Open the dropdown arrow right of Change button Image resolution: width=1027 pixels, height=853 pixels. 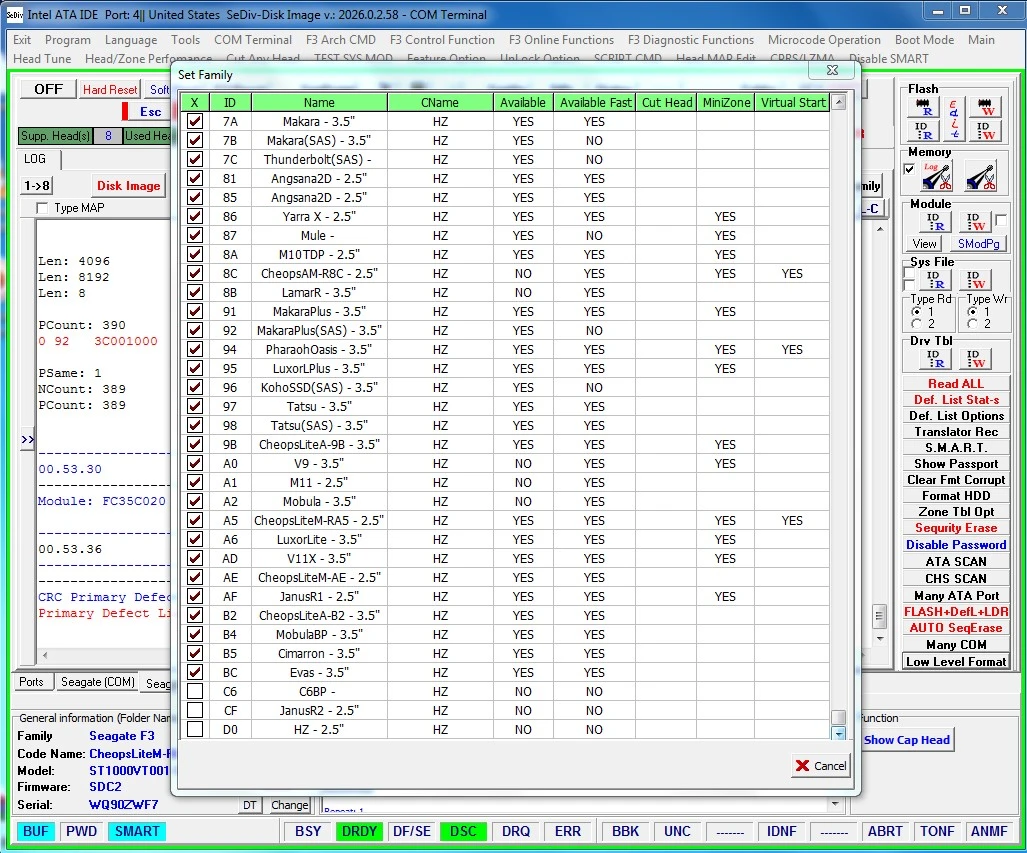tap(835, 804)
